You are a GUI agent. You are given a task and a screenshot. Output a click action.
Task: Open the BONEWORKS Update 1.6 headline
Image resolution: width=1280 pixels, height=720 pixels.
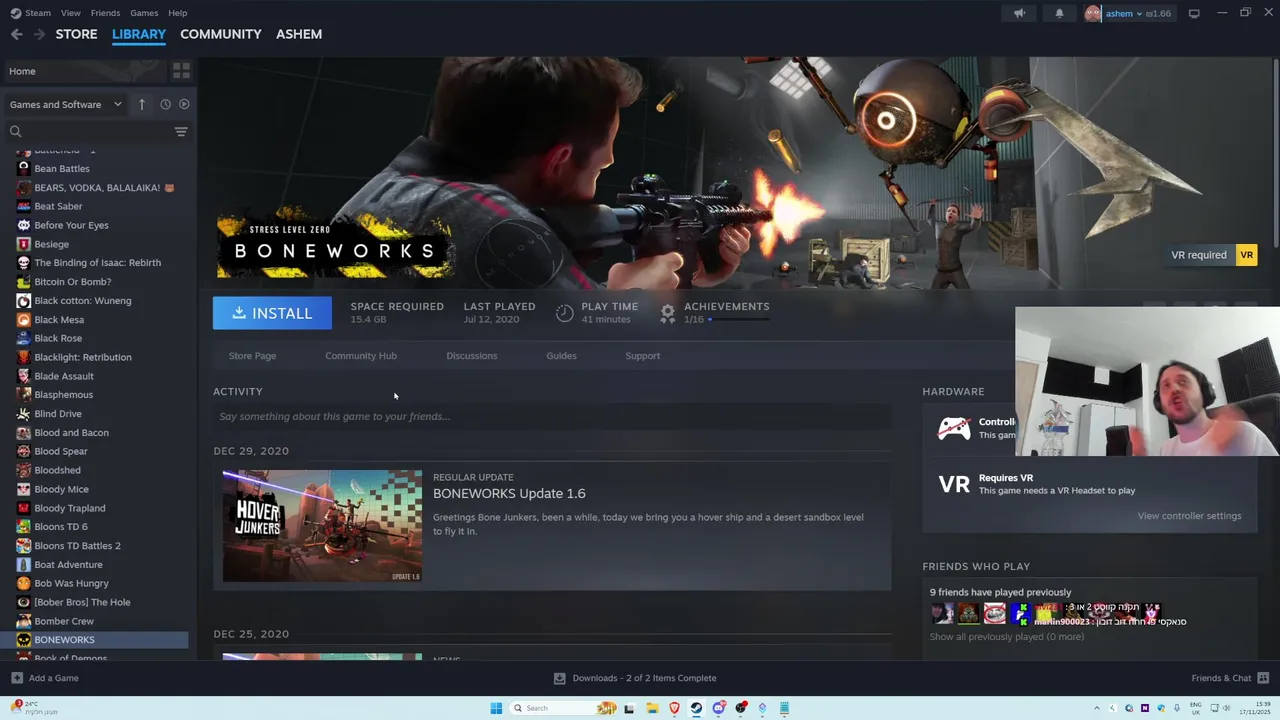coord(509,493)
